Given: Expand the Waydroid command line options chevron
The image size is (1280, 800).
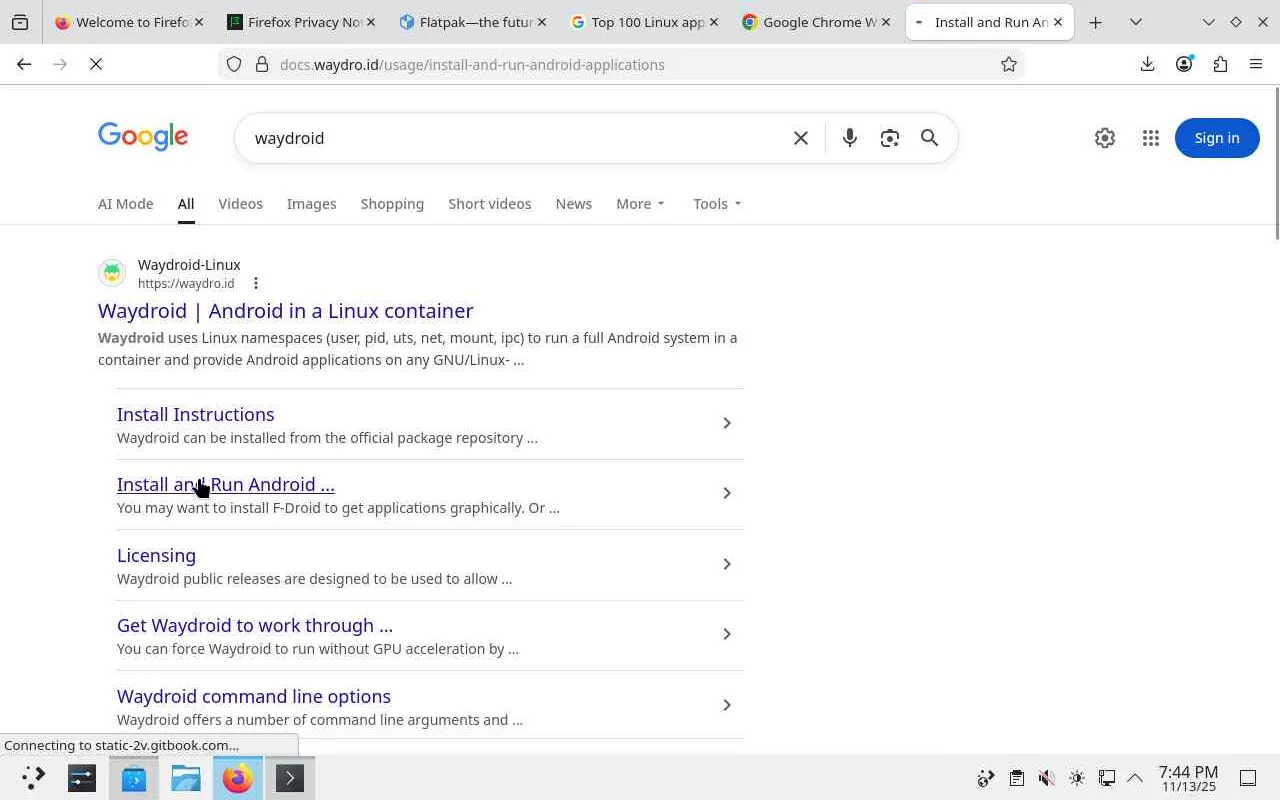Looking at the screenshot, I should tap(727, 705).
